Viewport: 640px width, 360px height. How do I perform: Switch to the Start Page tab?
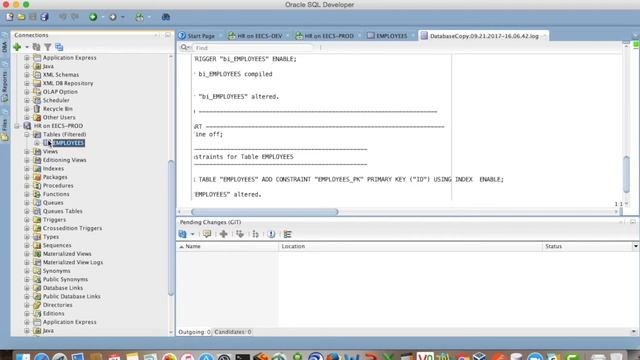(198, 36)
